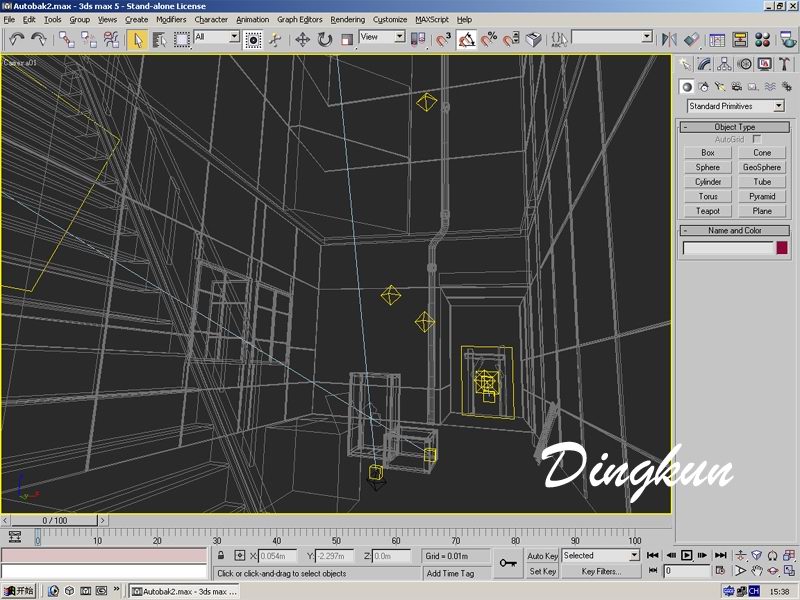Create a Teapot primitive button
Viewport: 800px width, 600px height.
pos(708,211)
